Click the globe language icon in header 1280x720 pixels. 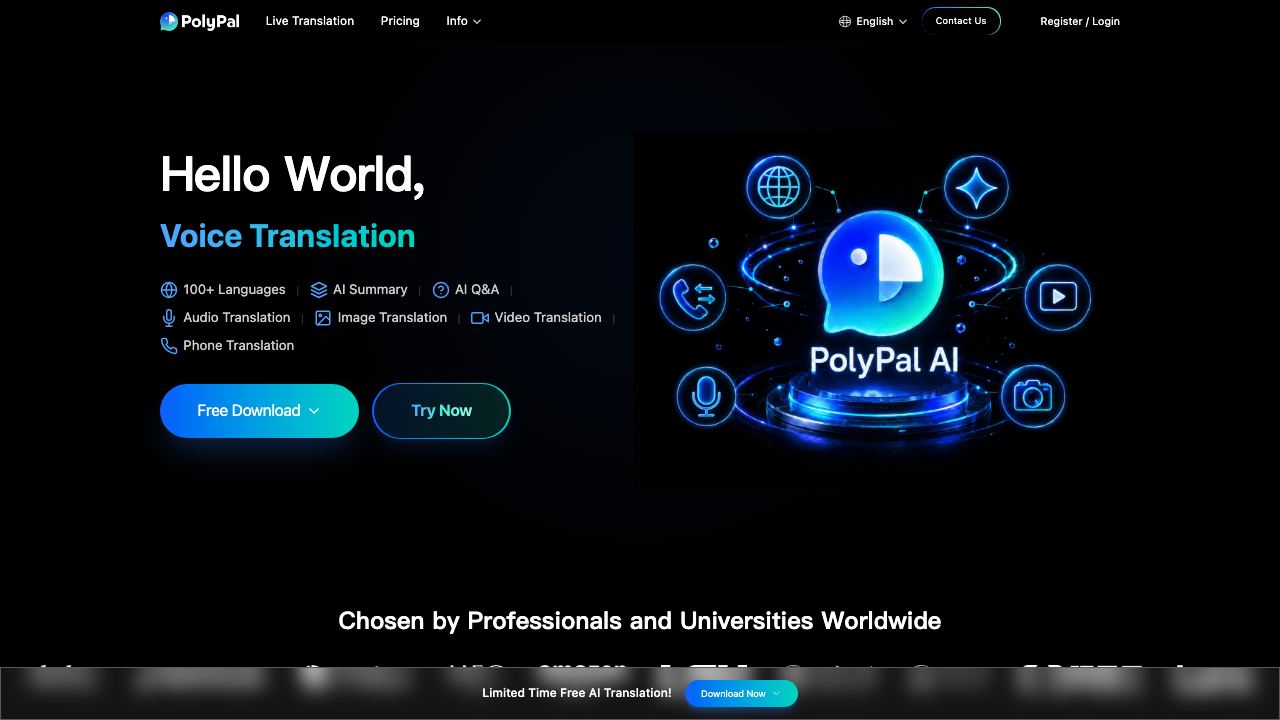pos(845,21)
